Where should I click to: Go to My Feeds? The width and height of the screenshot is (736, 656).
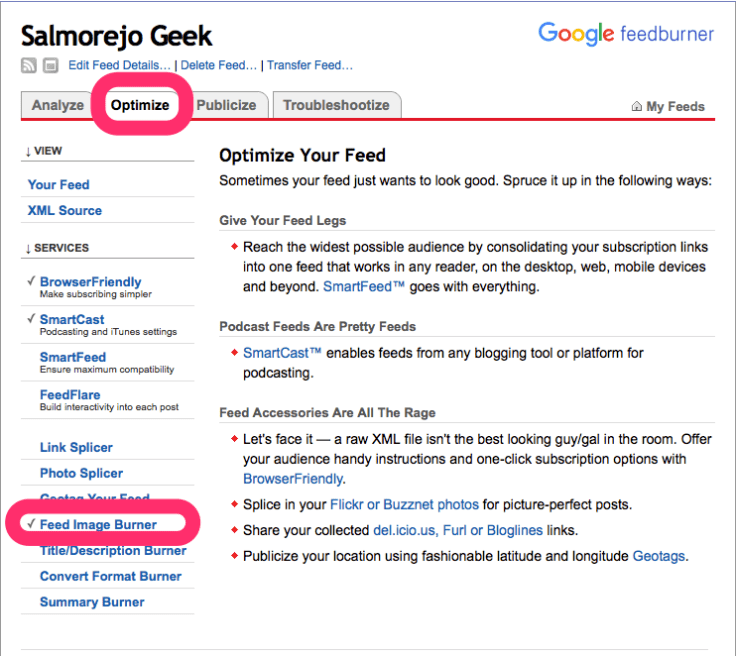(675, 106)
